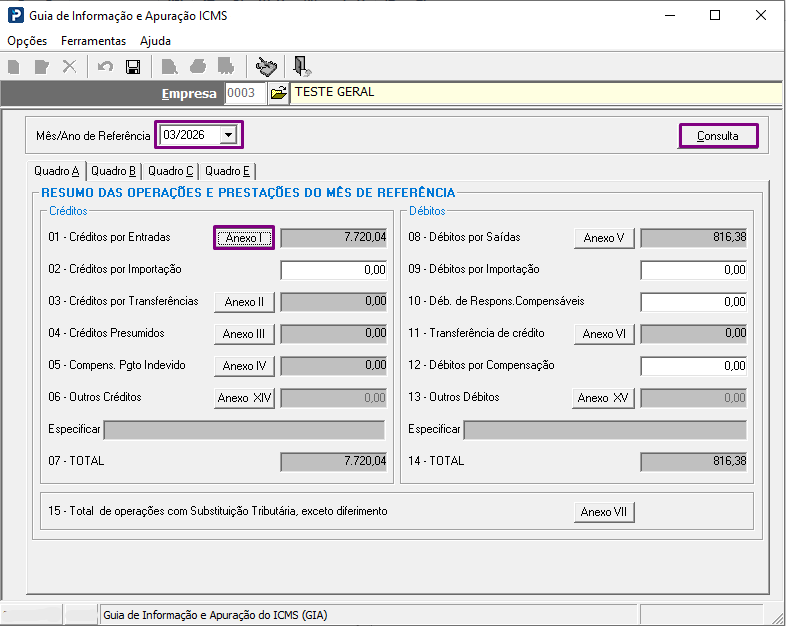Click the Débitos por Compensação value field
Image resolution: width=786 pixels, height=626 pixels.
(694, 366)
